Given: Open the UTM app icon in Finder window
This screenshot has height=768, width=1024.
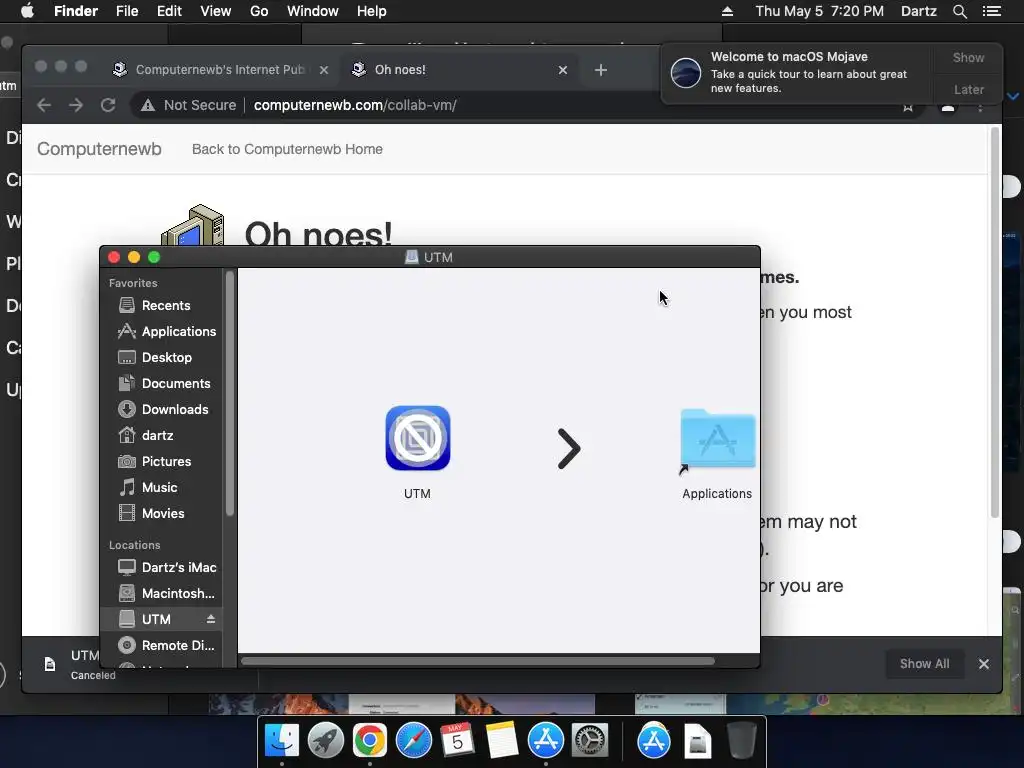Looking at the screenshot, I should (417, 438).
